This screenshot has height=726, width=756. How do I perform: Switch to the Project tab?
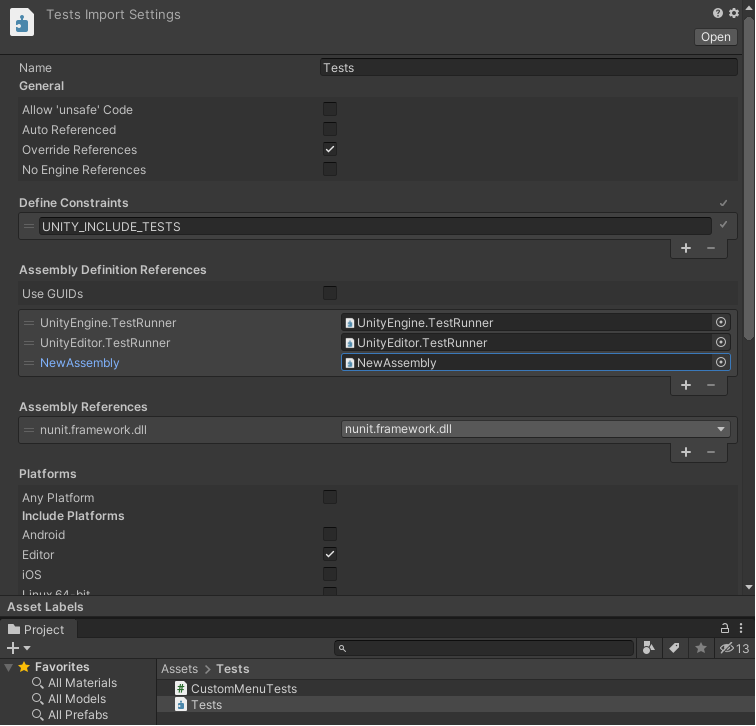click(x=37, y=630)
